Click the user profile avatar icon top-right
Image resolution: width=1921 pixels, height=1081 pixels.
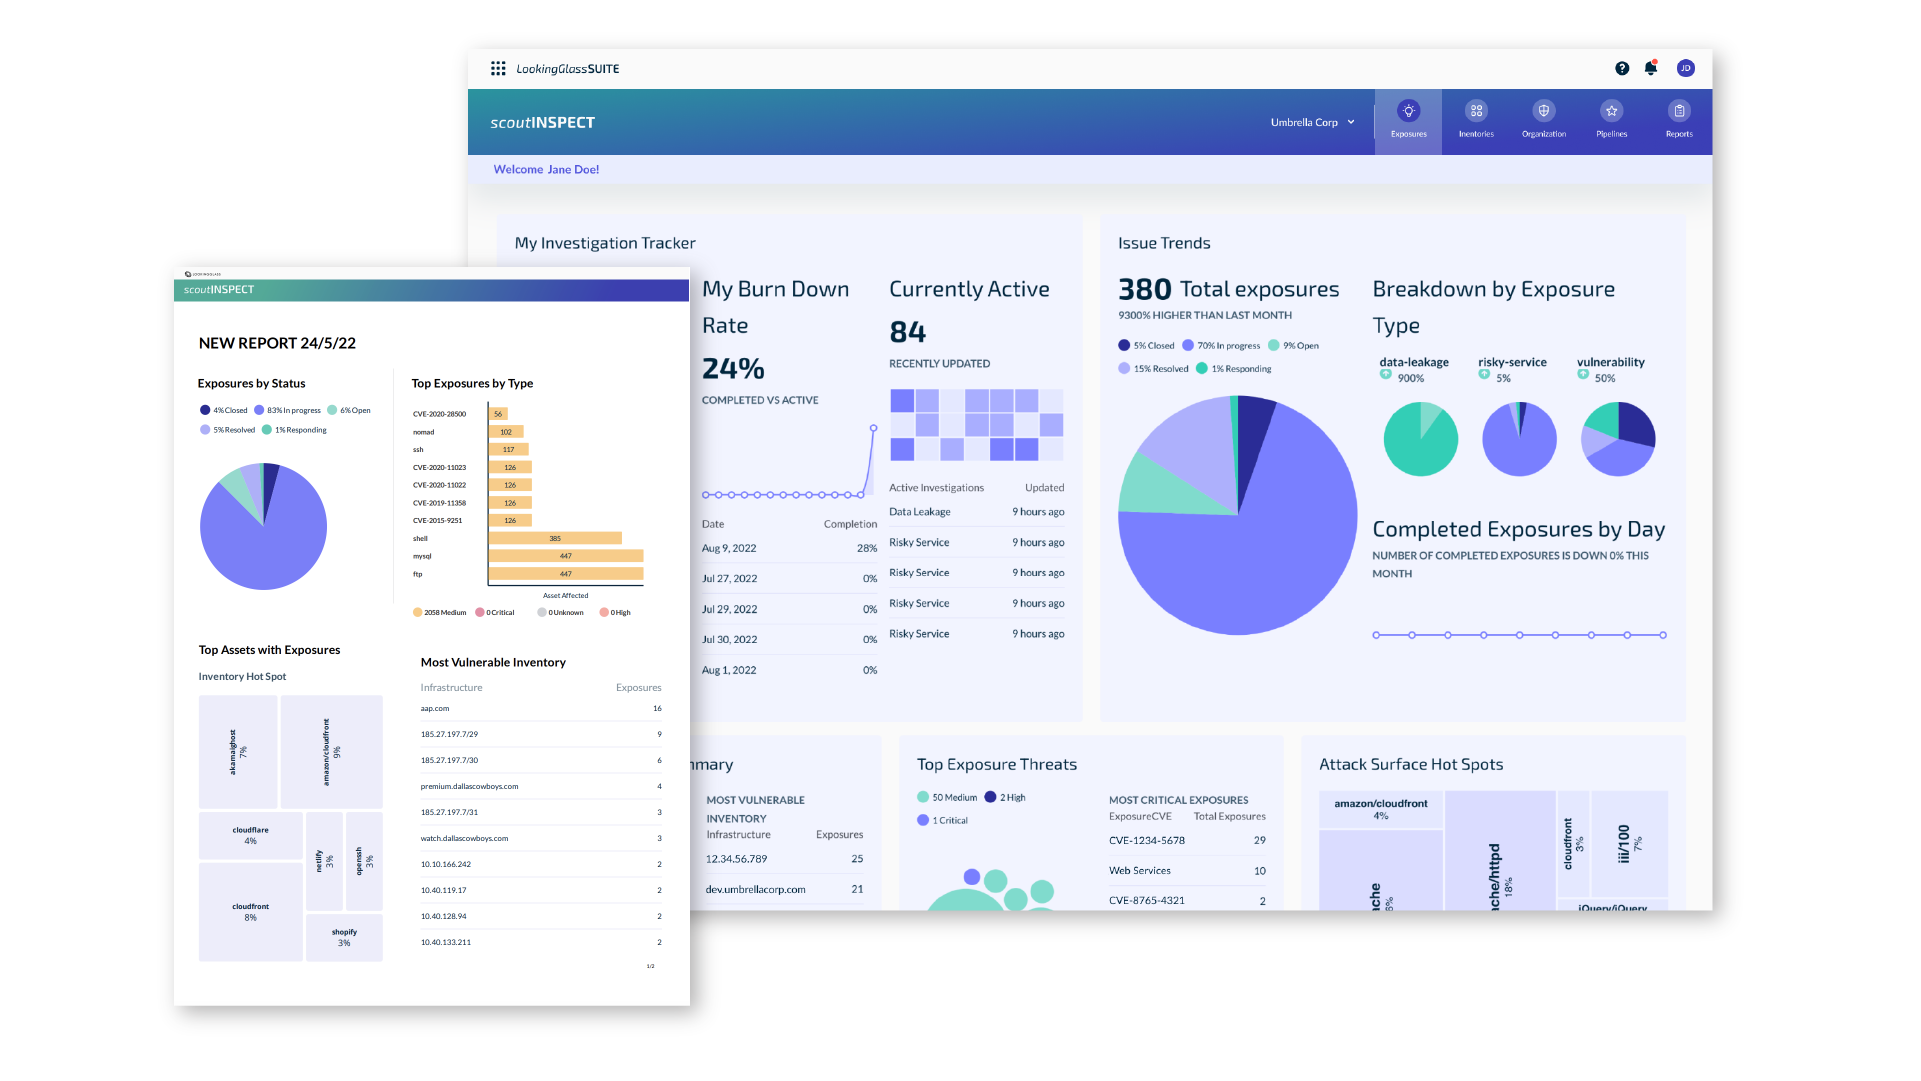pos(1686,67)
